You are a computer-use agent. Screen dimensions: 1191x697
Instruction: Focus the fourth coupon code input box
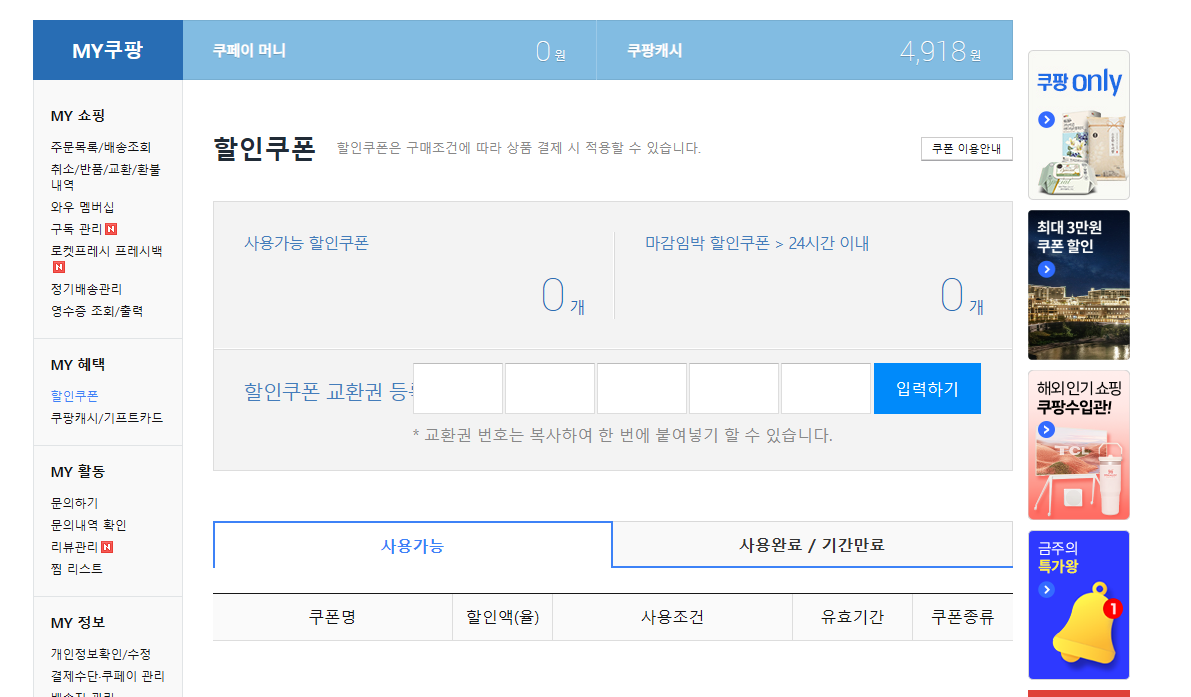734,389
